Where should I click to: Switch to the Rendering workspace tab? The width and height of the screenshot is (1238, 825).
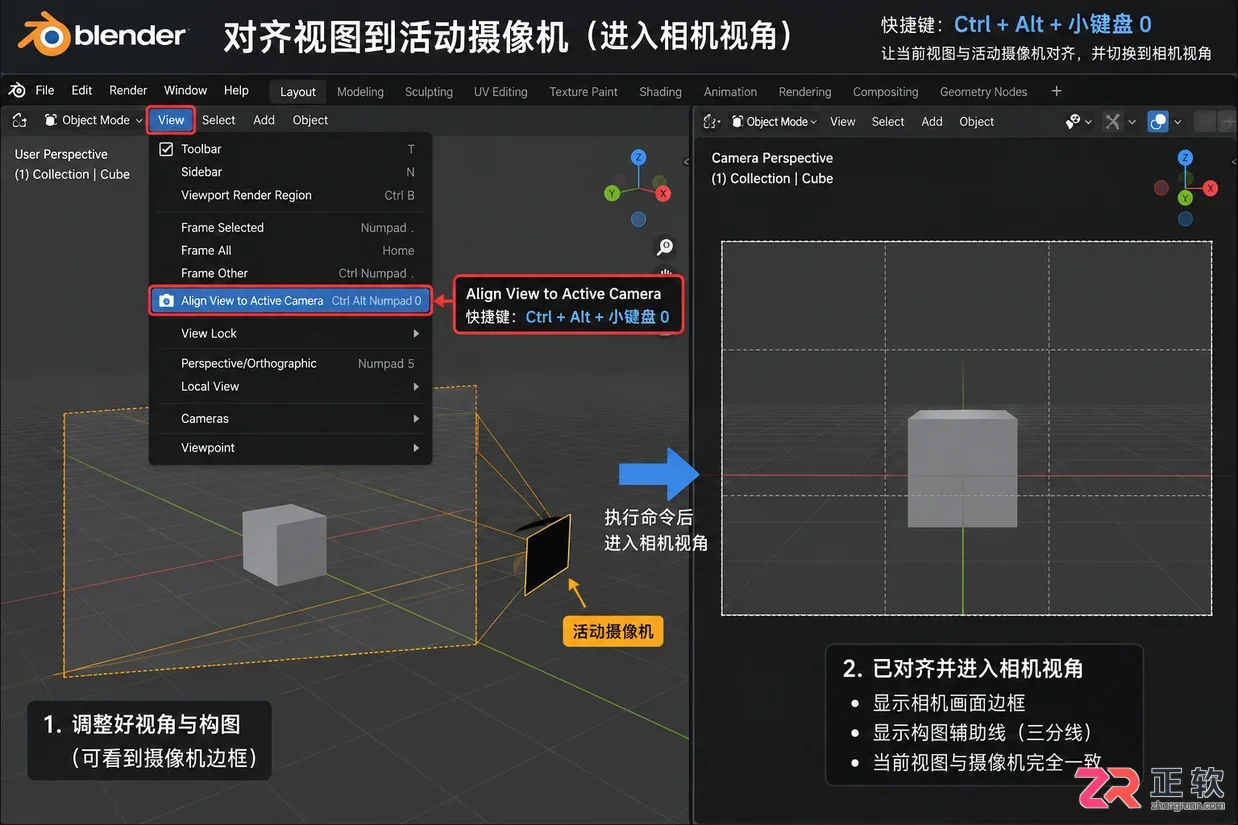click(x=805, y=92)
